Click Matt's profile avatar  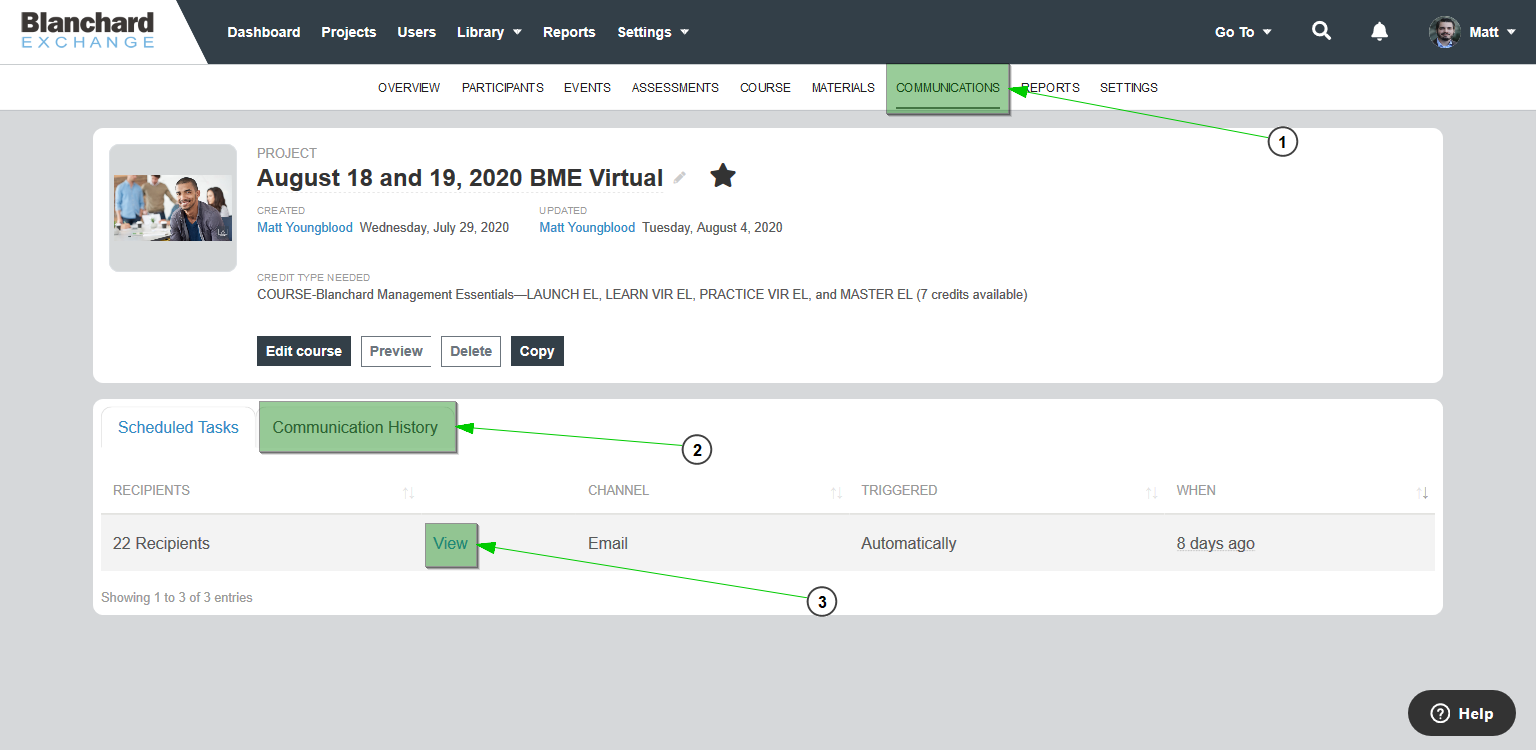point(1444,32)
